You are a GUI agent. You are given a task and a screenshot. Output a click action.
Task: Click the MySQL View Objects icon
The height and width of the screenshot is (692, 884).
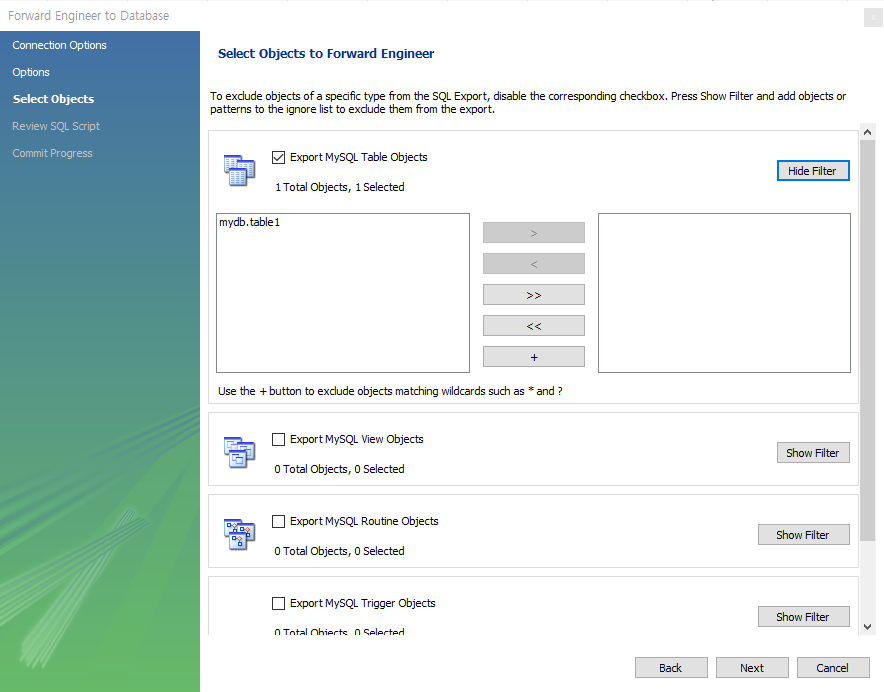coord(240,452)
